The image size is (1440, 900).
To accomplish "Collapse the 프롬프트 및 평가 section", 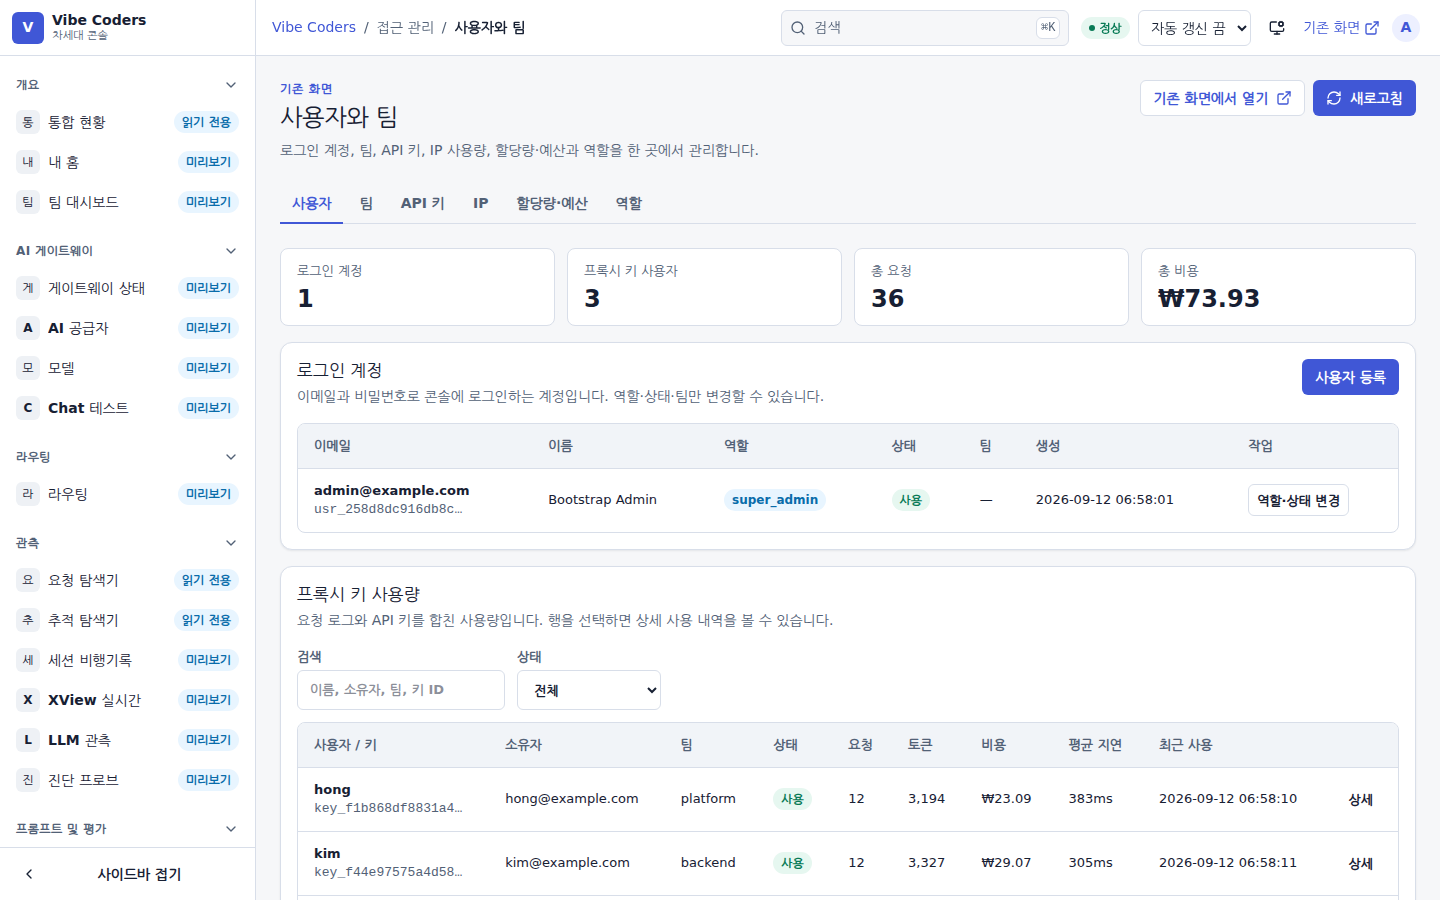I will 231,829.
